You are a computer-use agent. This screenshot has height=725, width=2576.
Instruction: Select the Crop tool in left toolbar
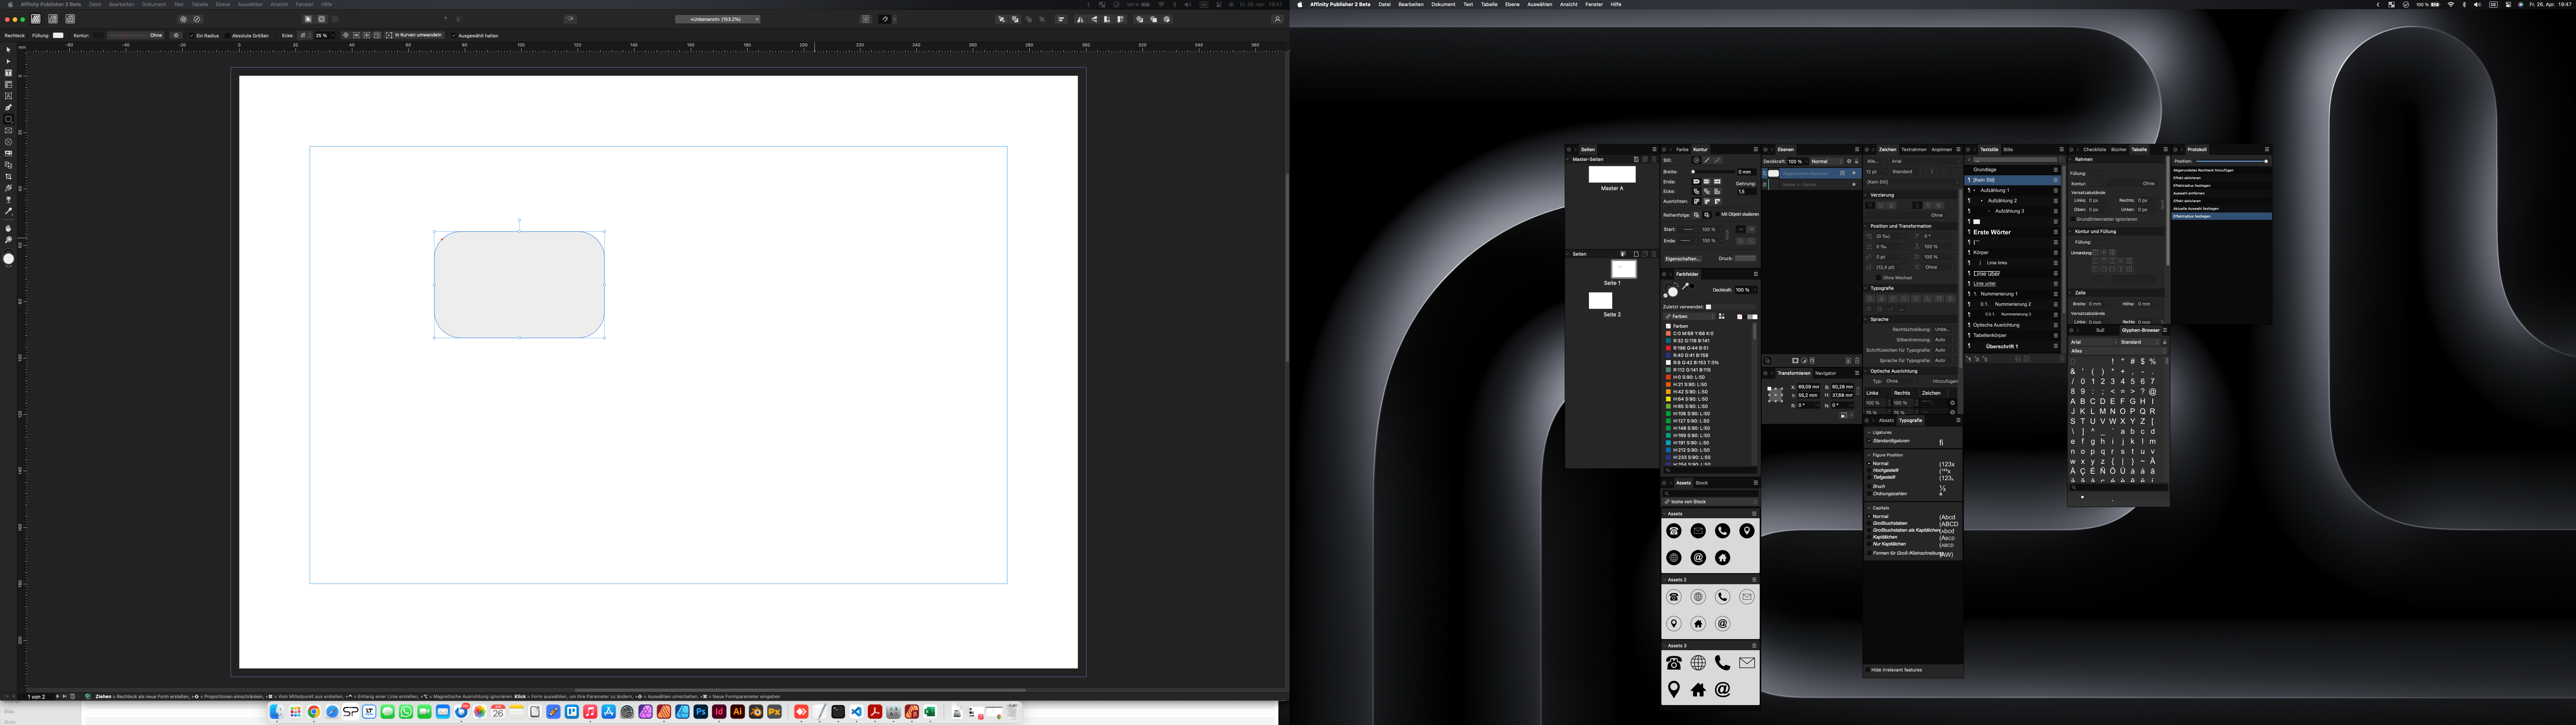point(8,176)
